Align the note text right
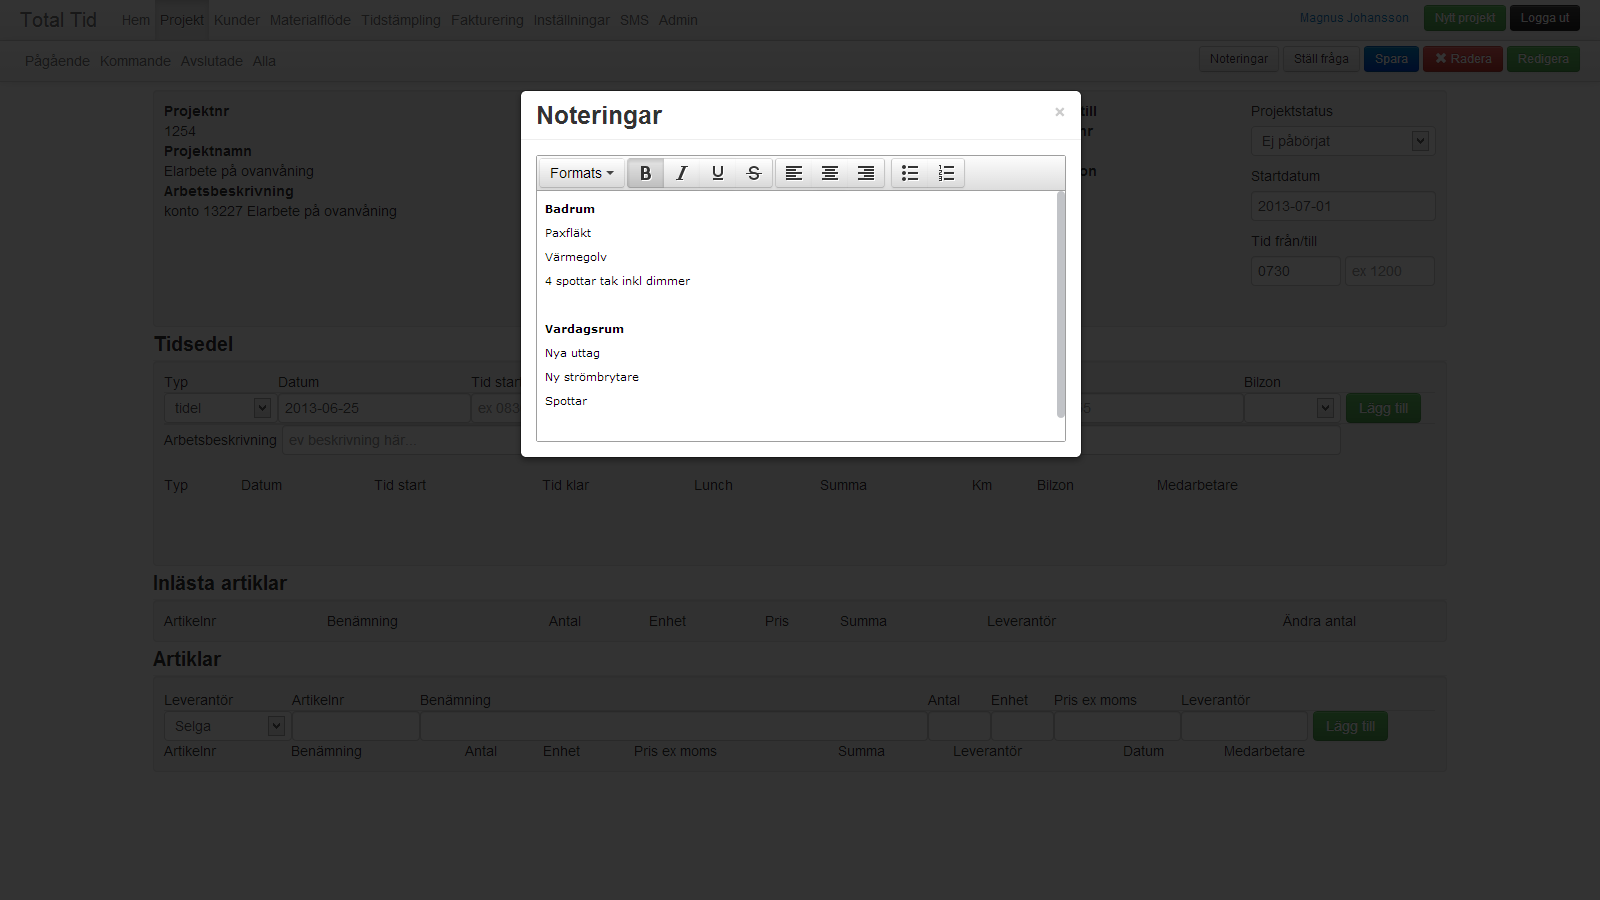The height and width of the screenshot is (900, 1600). click(866, 173)
